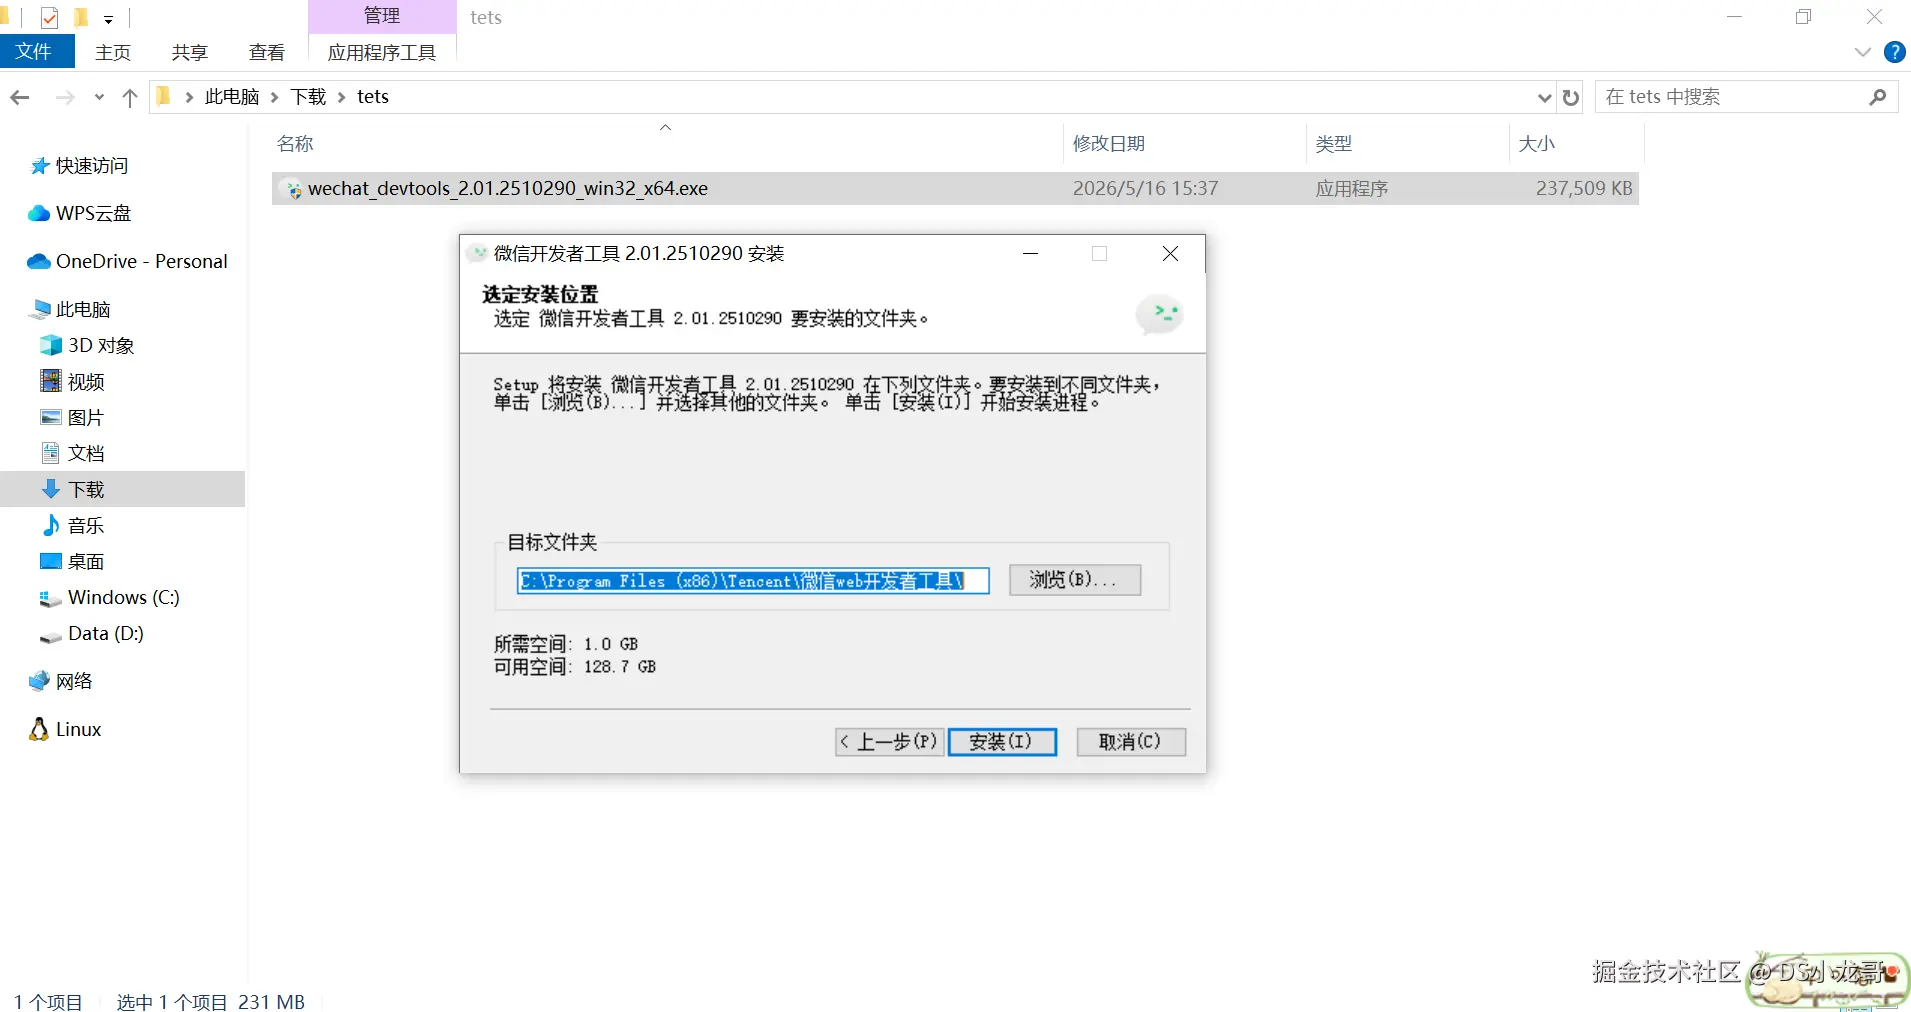The height and width of the screenshot is (1012, 1911).
Task: Go up one folder level
Action: [130, 97]
